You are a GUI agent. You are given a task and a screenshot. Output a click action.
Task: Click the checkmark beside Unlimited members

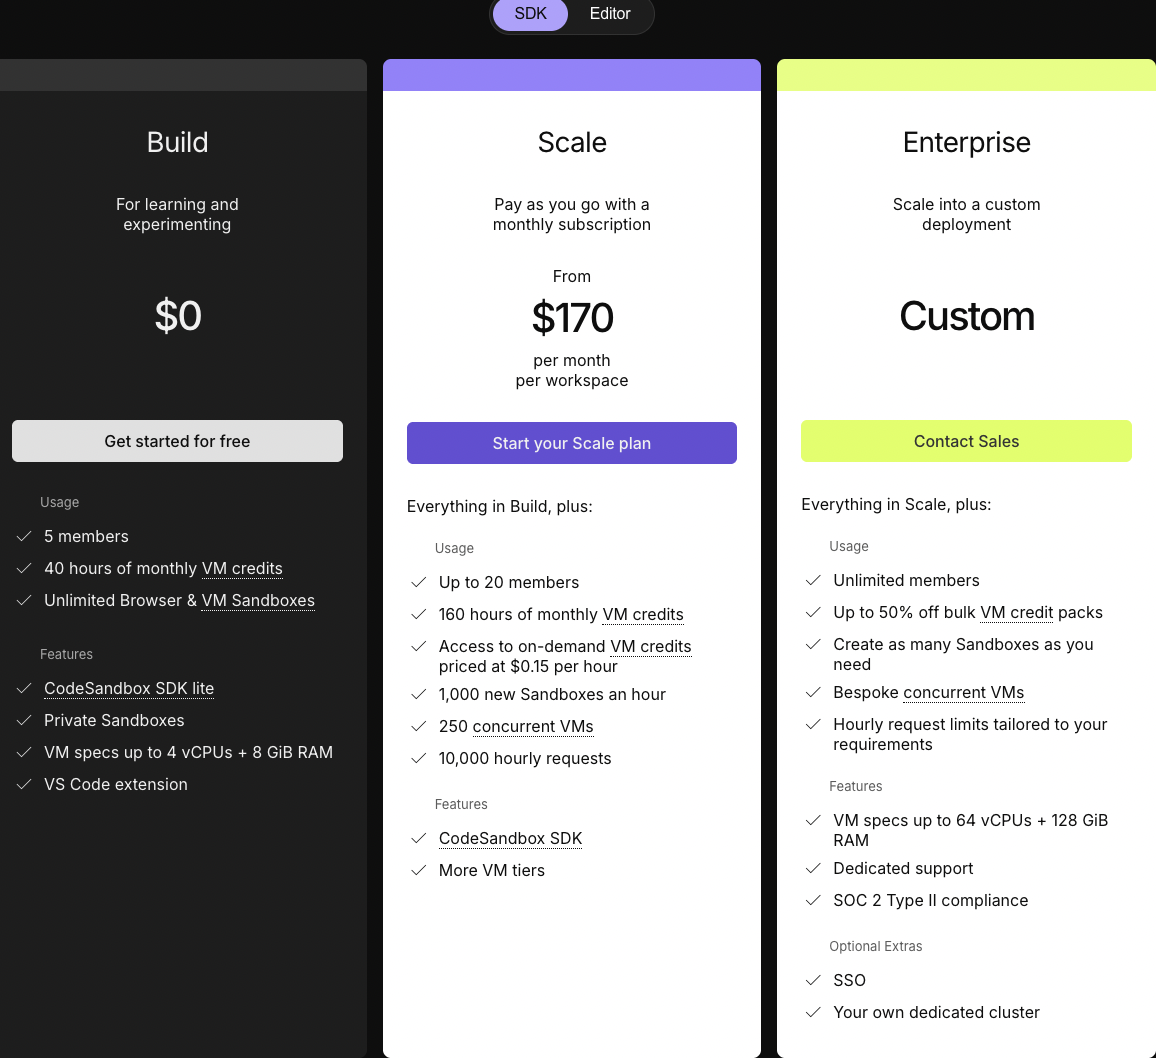pos(813,580)
